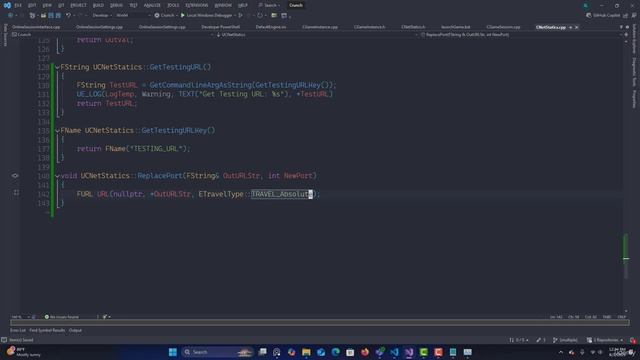Click the Windows Start button
Viewport: 640px width, 360px height.
coord(173,352)
